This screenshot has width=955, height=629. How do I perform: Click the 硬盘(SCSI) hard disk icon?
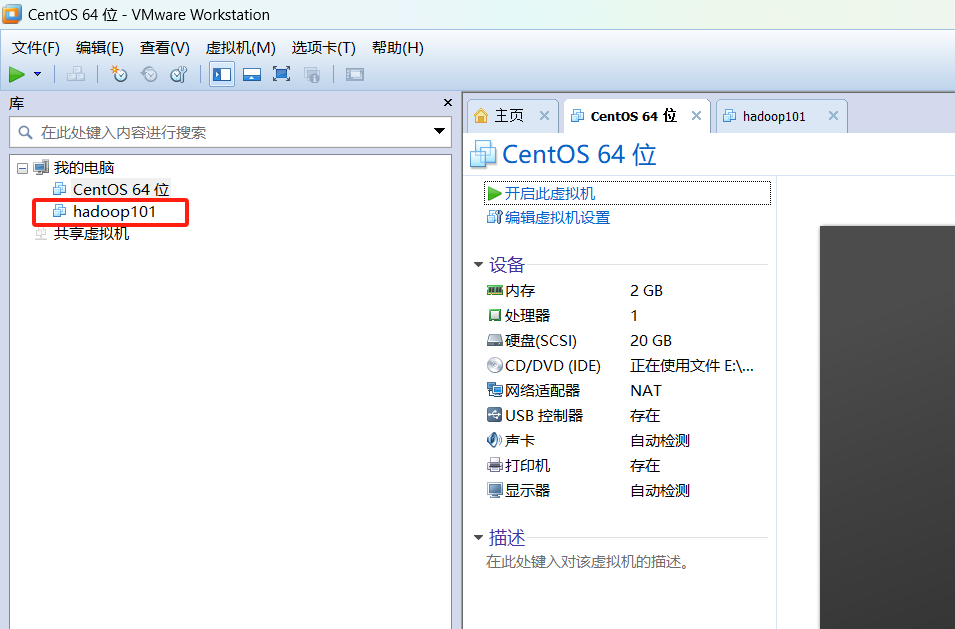tap(495, 340)
